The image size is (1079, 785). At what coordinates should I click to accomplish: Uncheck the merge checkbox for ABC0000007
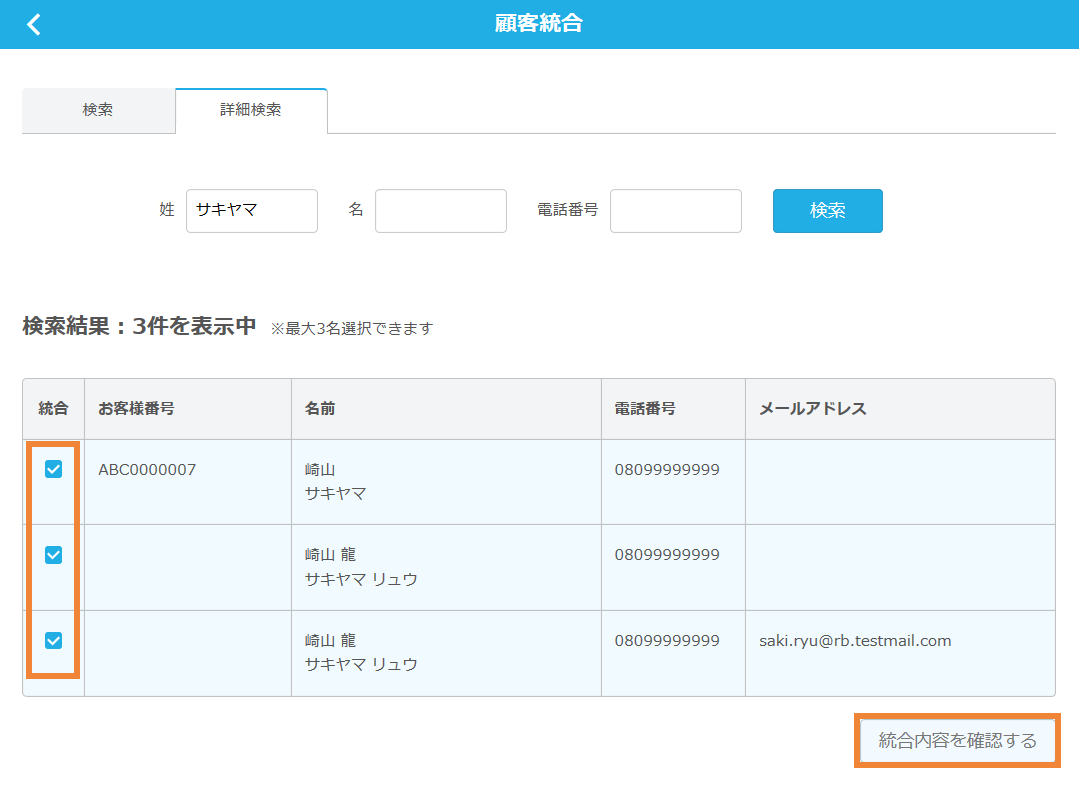(x=52, y=467)
